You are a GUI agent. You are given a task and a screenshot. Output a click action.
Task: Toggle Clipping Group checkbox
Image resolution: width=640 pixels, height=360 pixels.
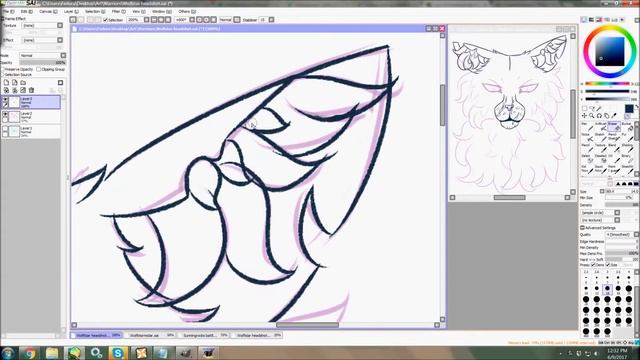pos(39,69)
